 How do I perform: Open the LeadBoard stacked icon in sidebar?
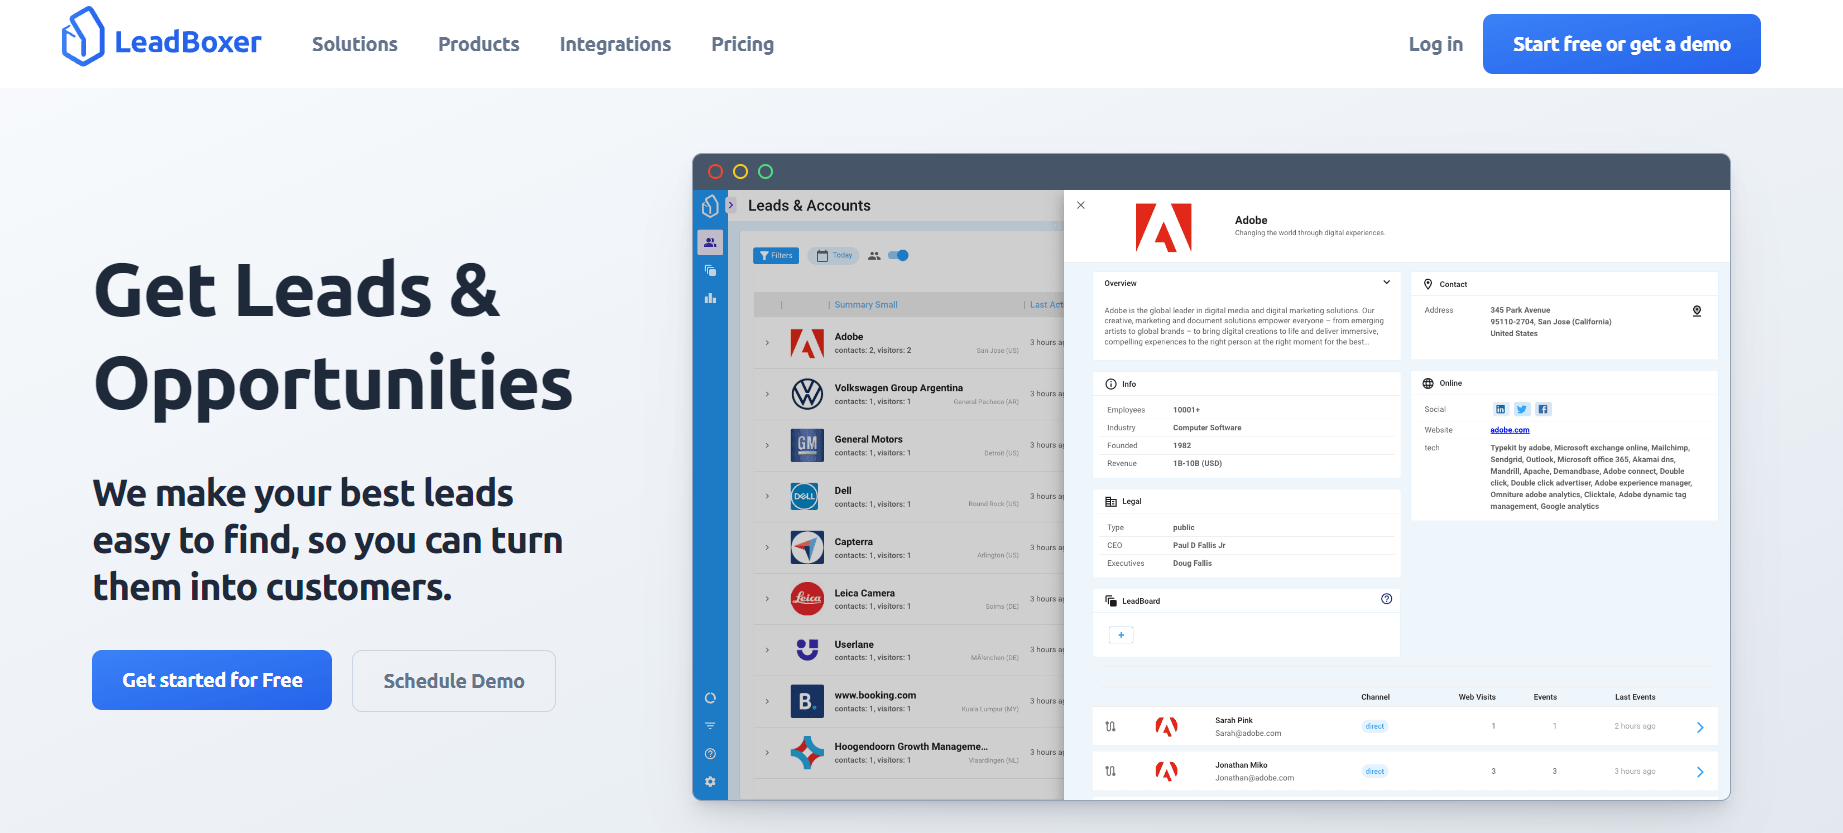710,271
